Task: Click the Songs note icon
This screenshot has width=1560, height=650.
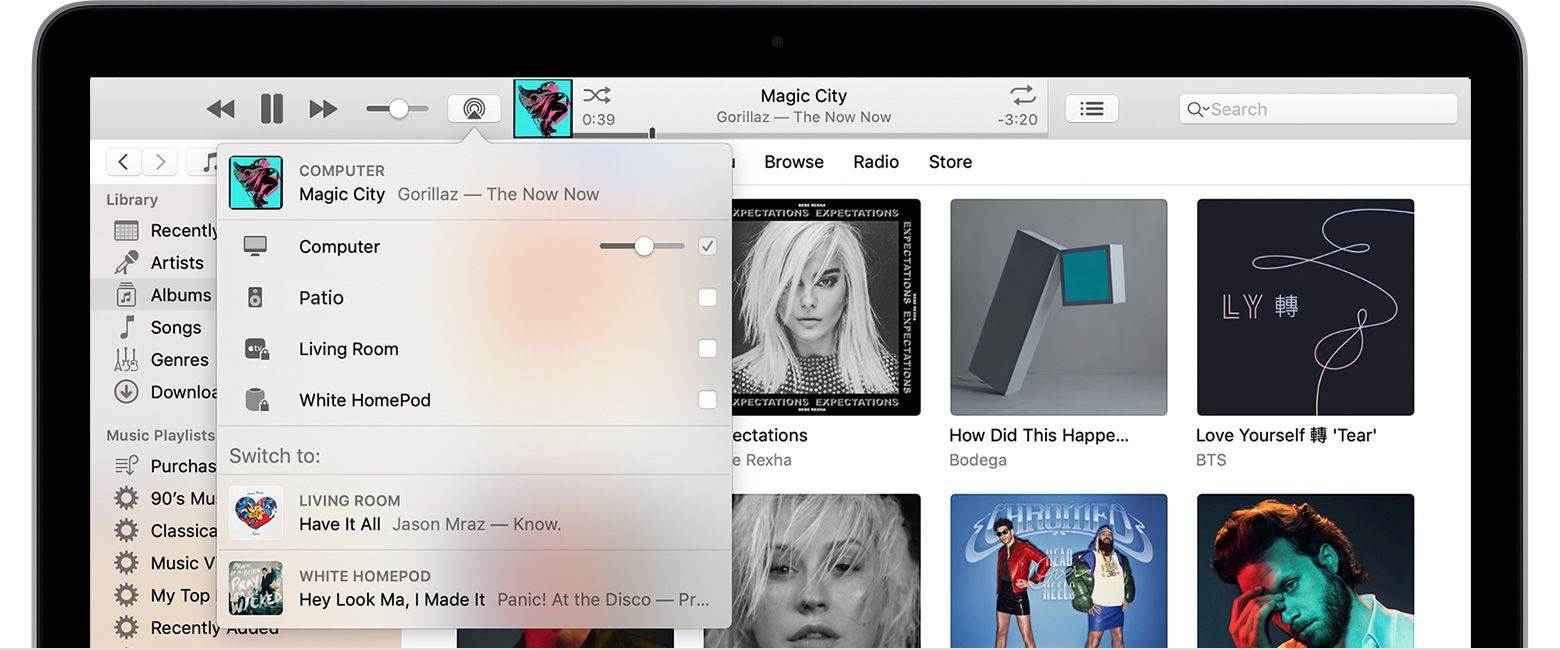Action: point(127,327)
